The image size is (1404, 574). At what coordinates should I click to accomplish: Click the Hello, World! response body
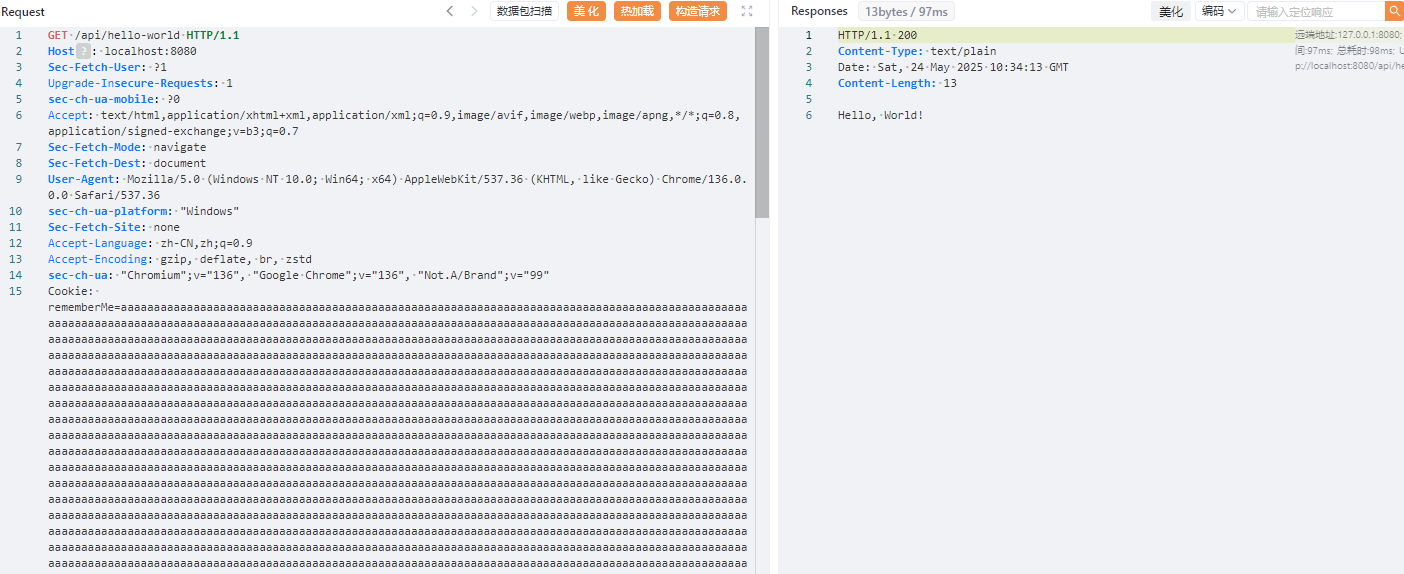[880, 115]
